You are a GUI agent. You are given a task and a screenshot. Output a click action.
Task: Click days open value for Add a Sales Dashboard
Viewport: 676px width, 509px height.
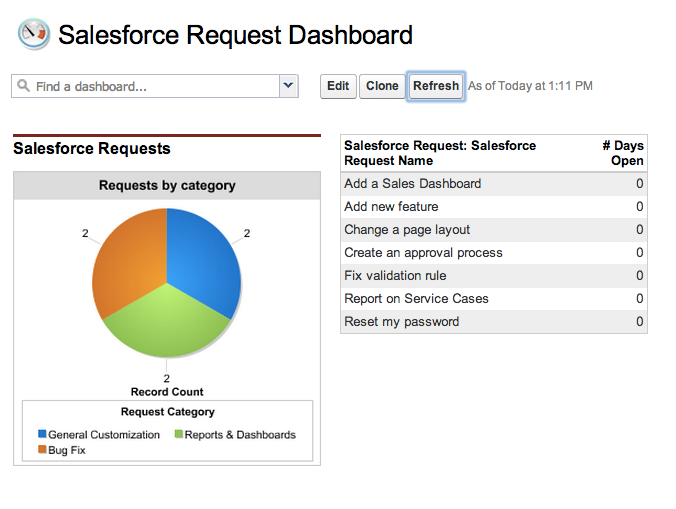pos(640,184)
